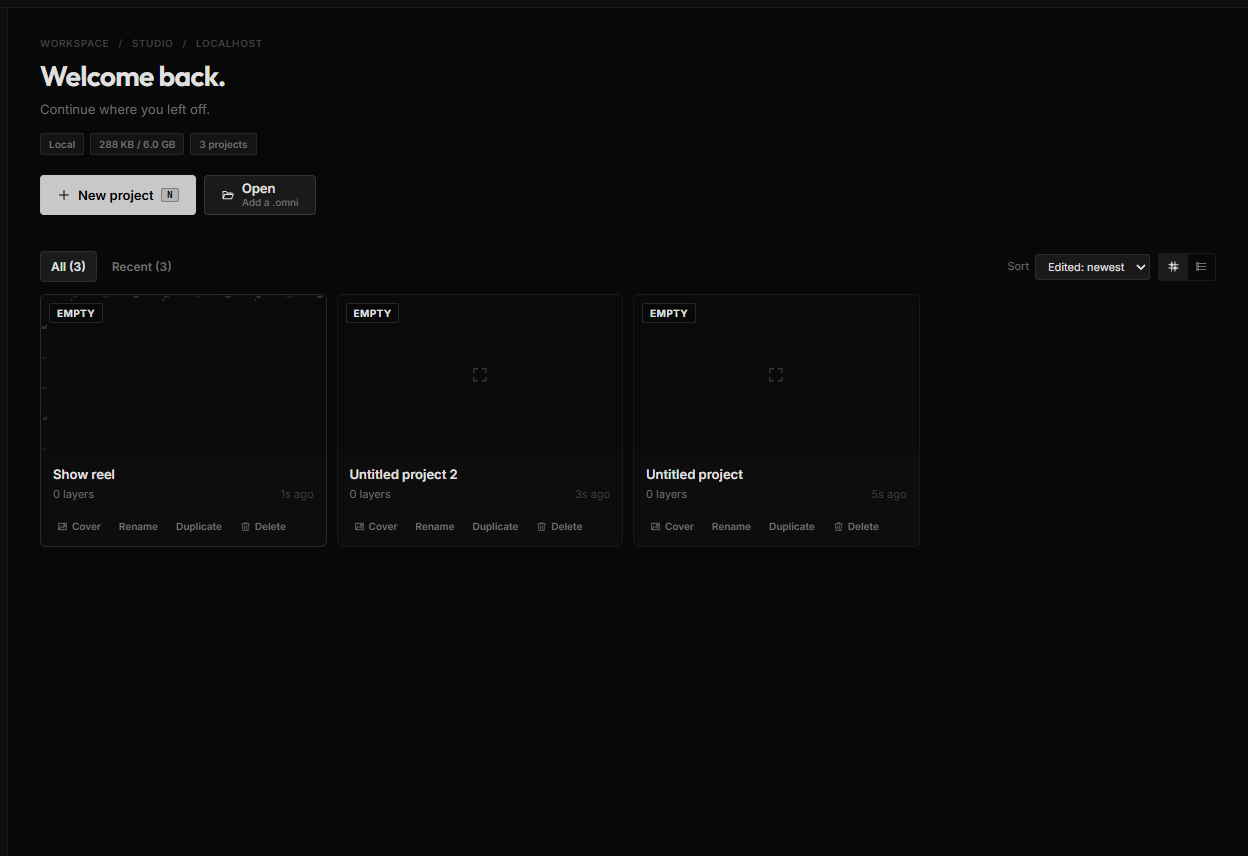The width and height of the screenshot is (1248, 856).
Task: Select the Recent (3) tab
Action: (x=141, y=267)
